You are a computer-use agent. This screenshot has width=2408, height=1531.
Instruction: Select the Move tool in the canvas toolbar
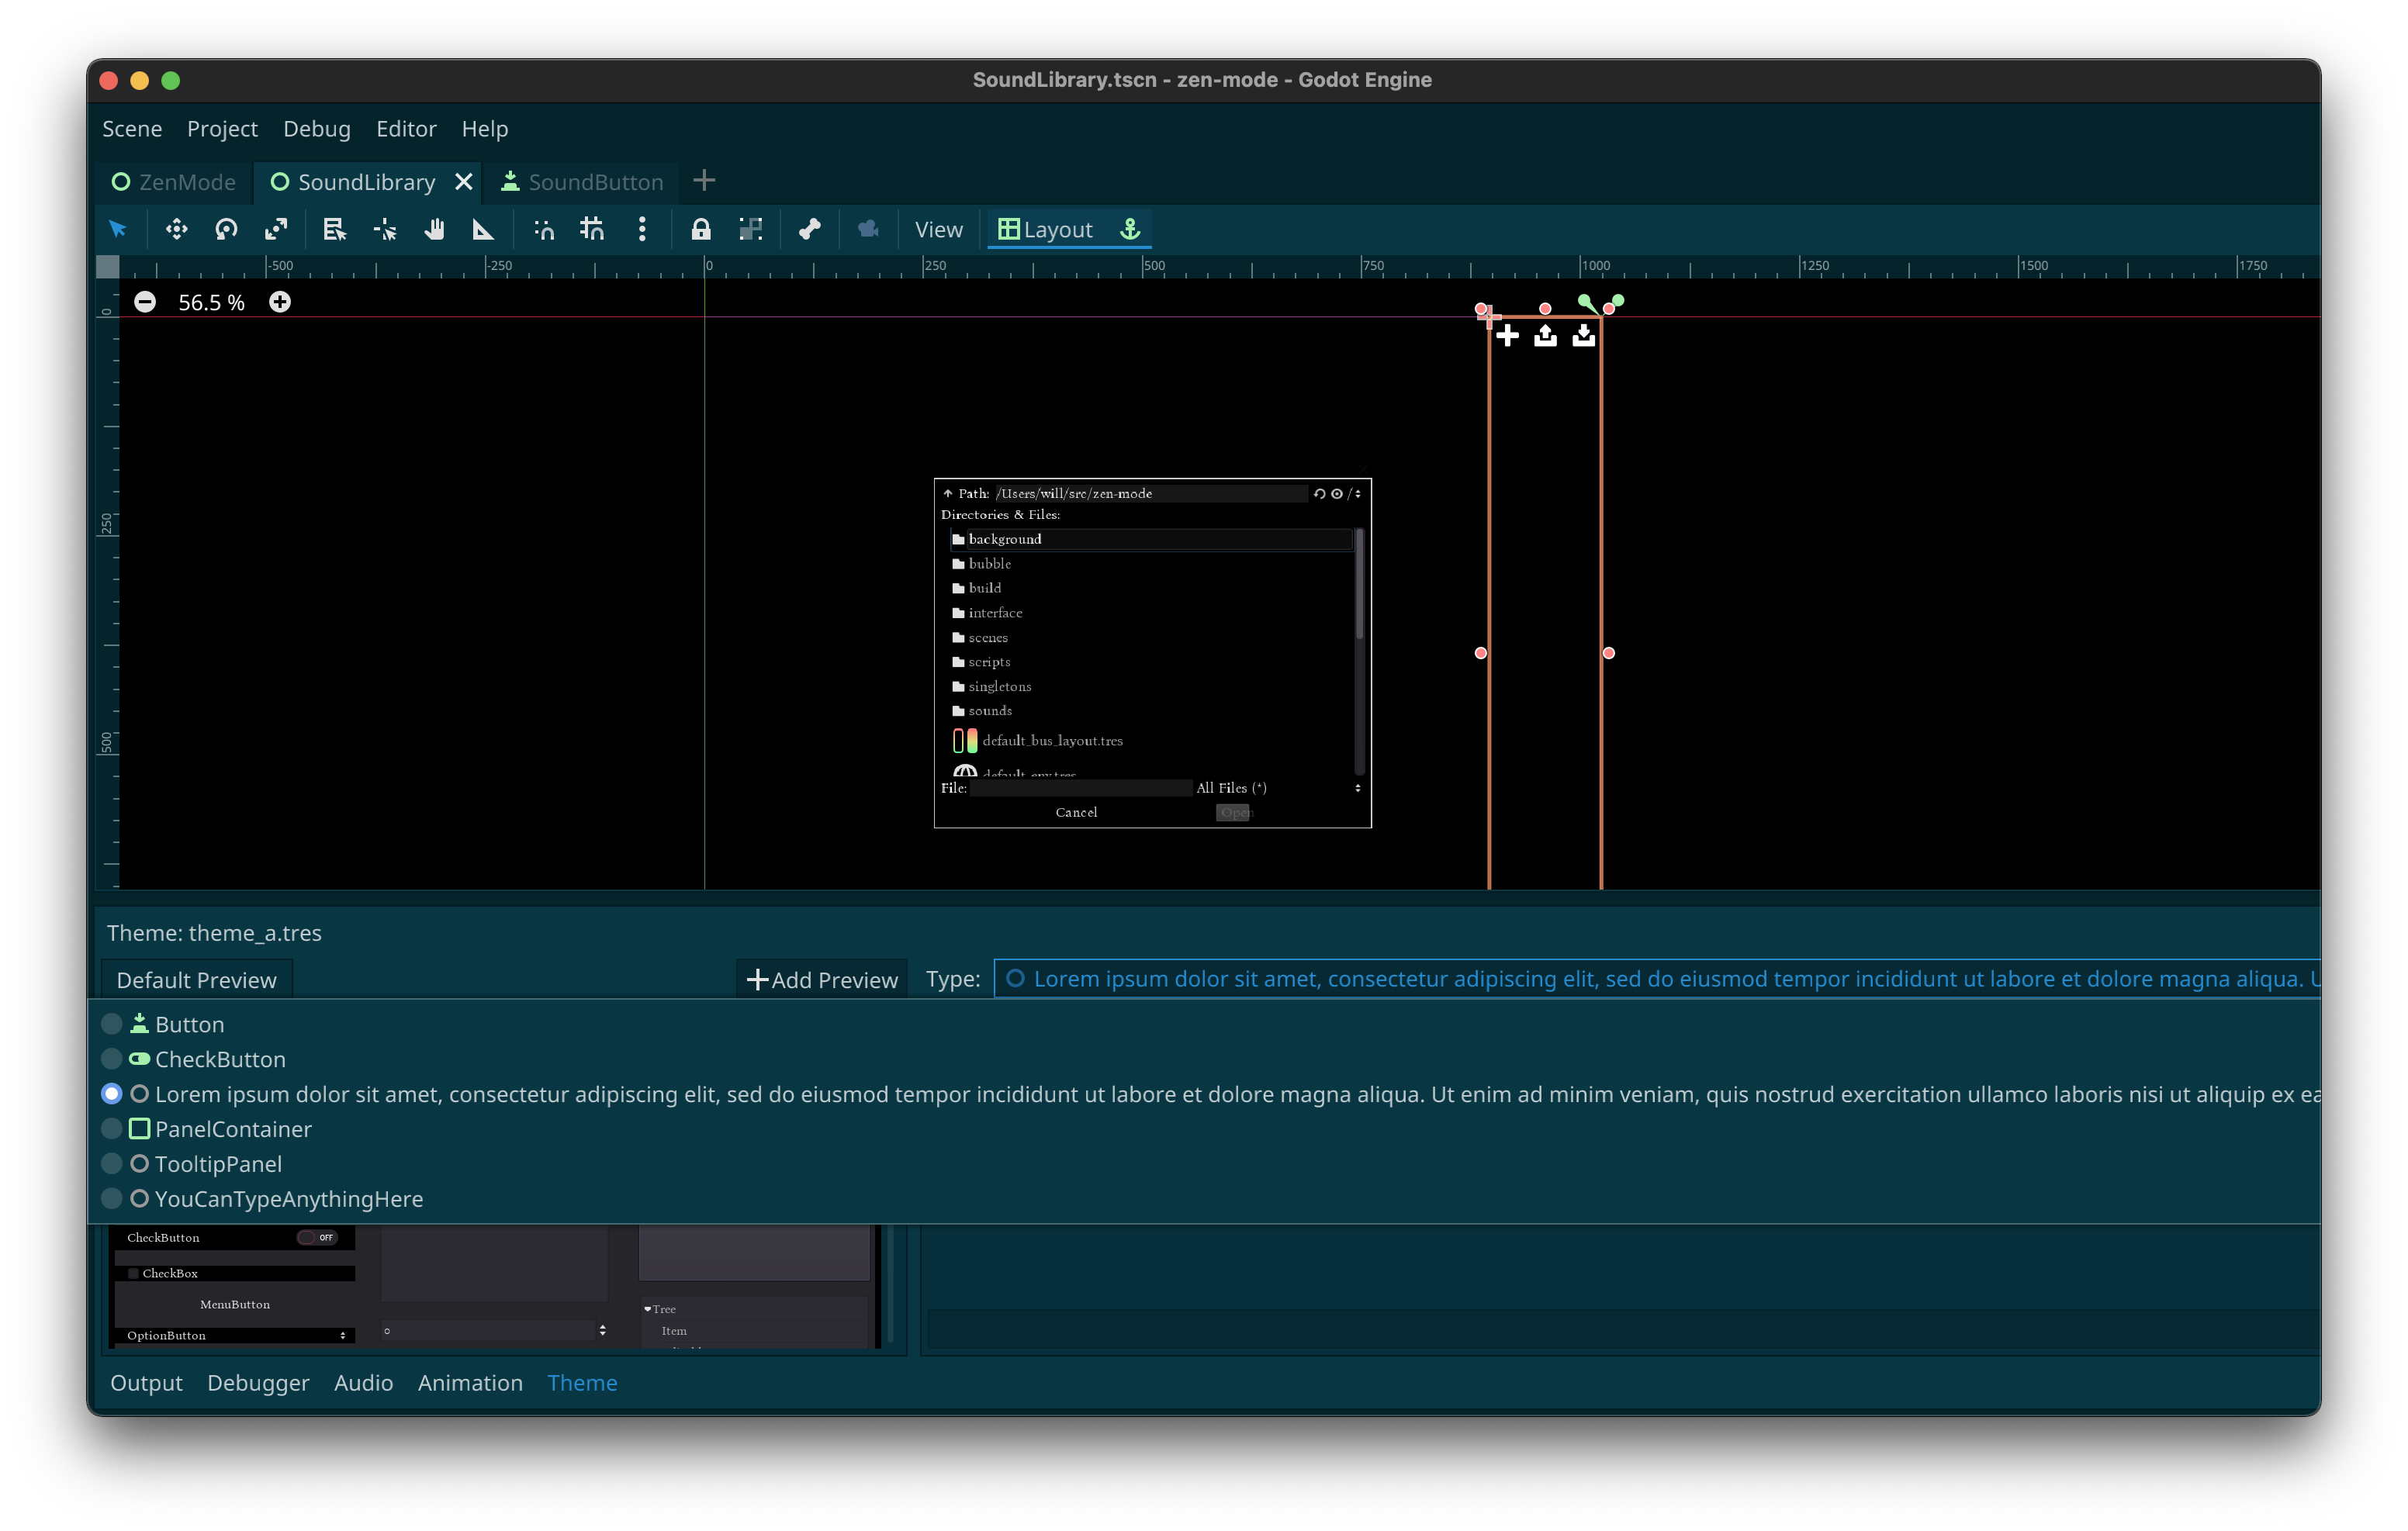(176, 229)
